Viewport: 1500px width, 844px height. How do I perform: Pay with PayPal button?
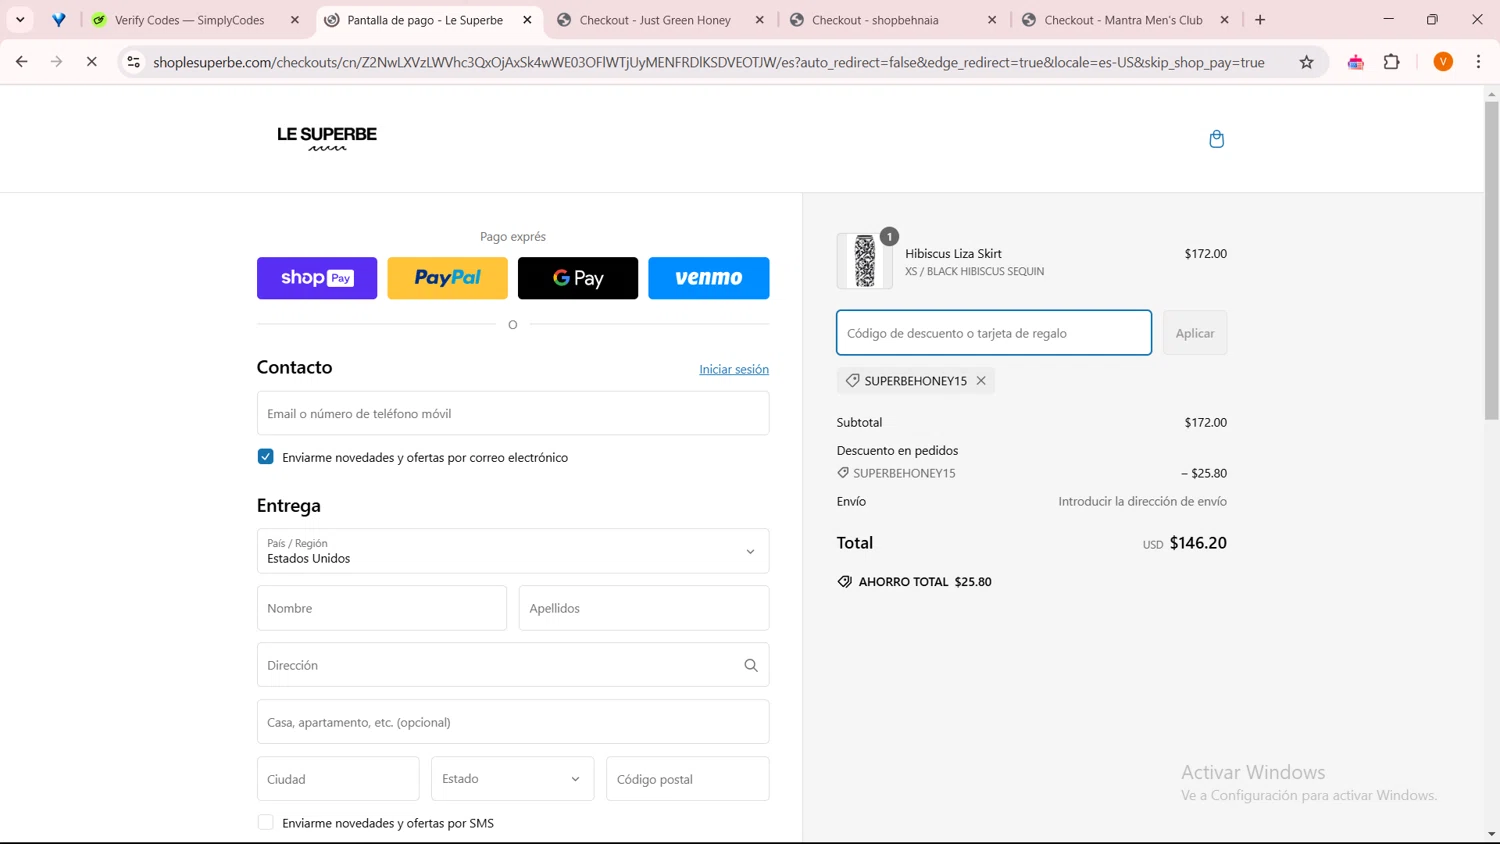(x=447, y=278)
